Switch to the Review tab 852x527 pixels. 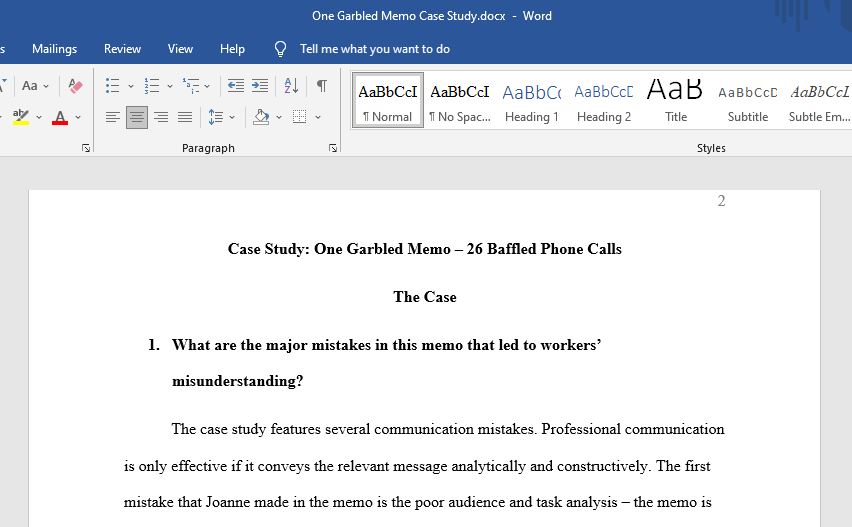122,49
